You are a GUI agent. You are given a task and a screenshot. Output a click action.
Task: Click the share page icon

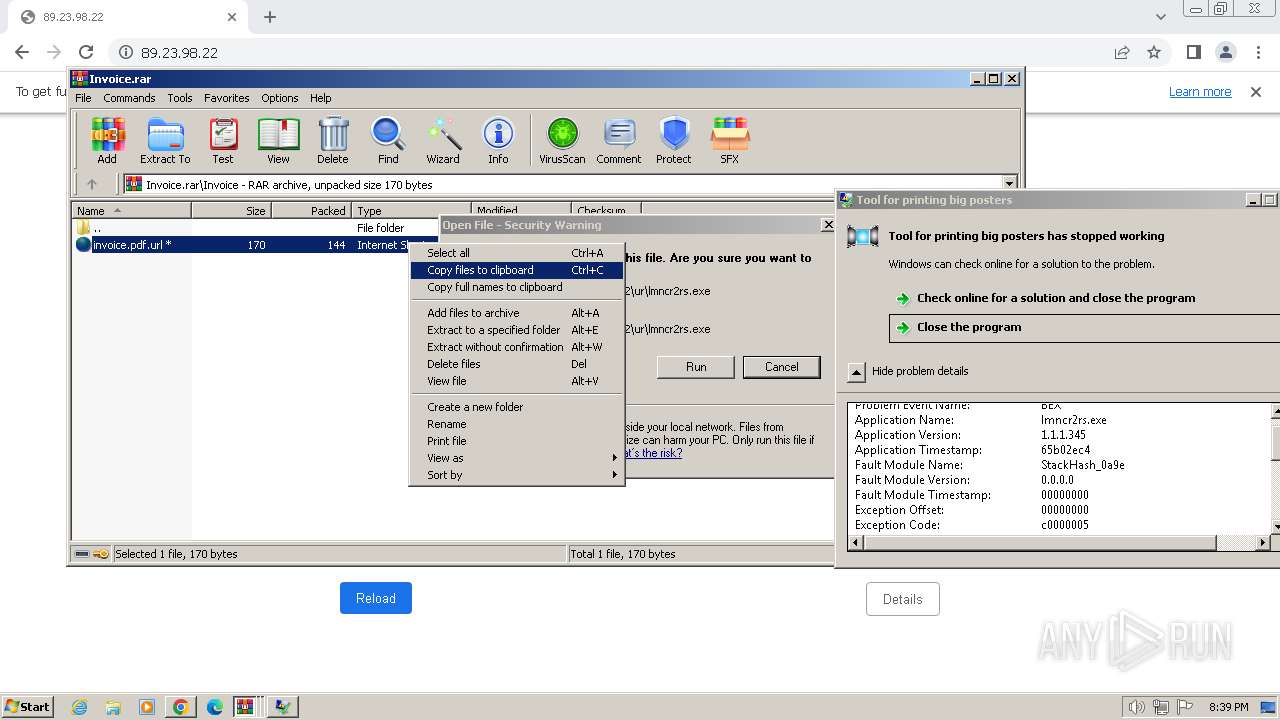point(1122,52)
